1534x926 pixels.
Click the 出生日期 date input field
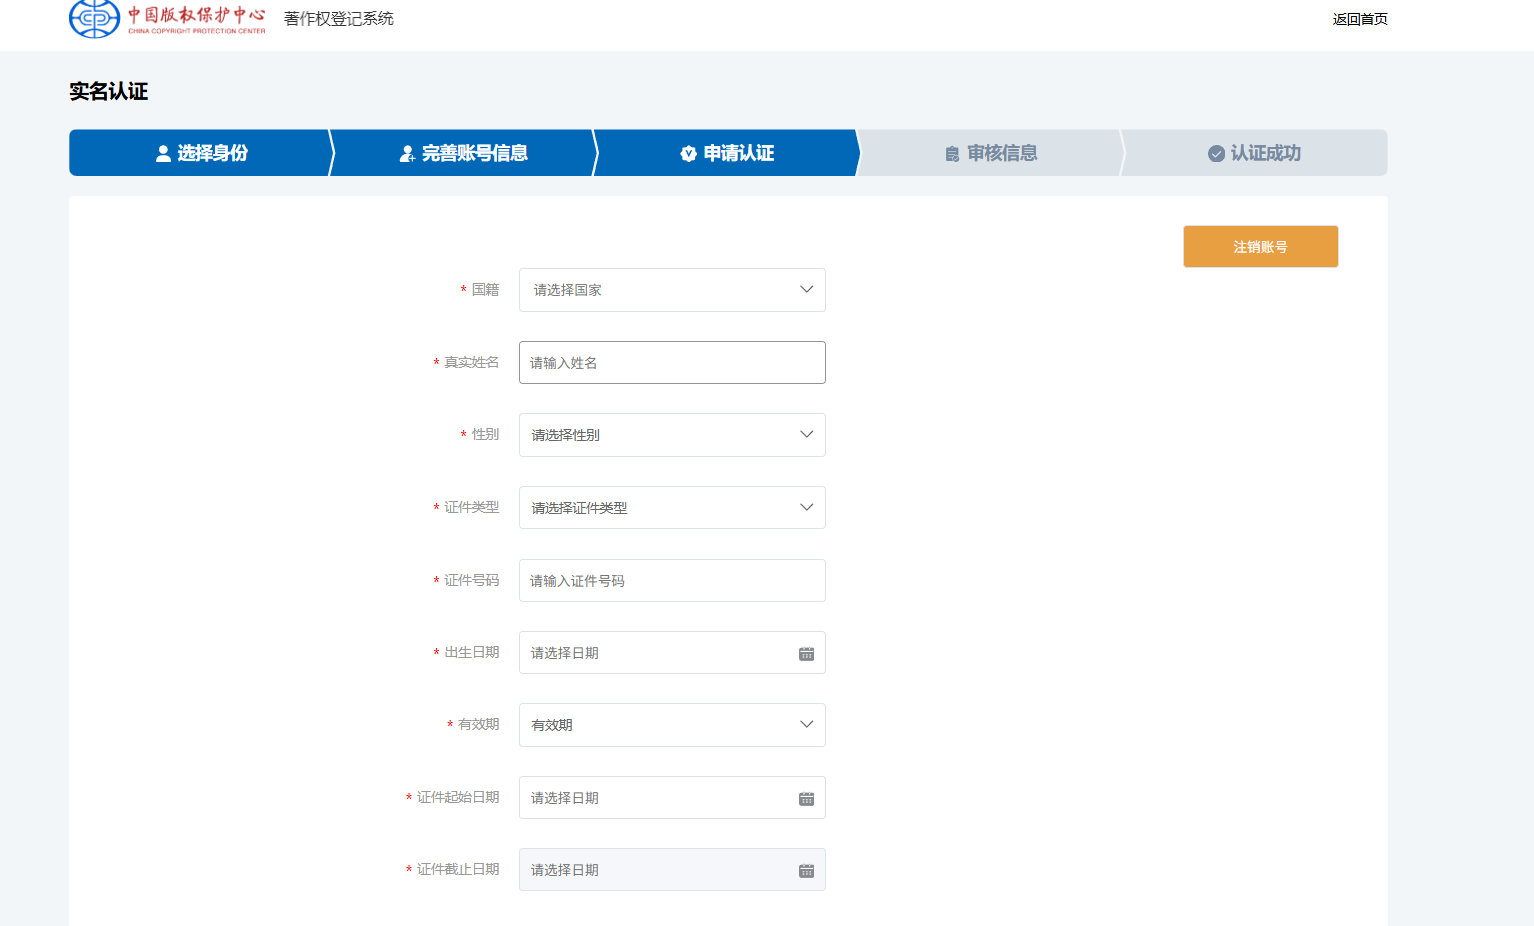pos(672,653)
